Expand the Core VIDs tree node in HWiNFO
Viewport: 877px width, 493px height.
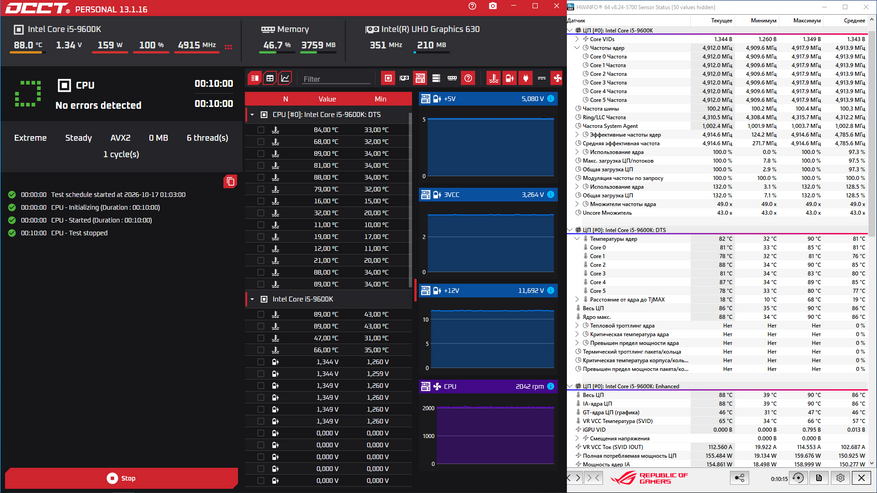coord(577,39)
